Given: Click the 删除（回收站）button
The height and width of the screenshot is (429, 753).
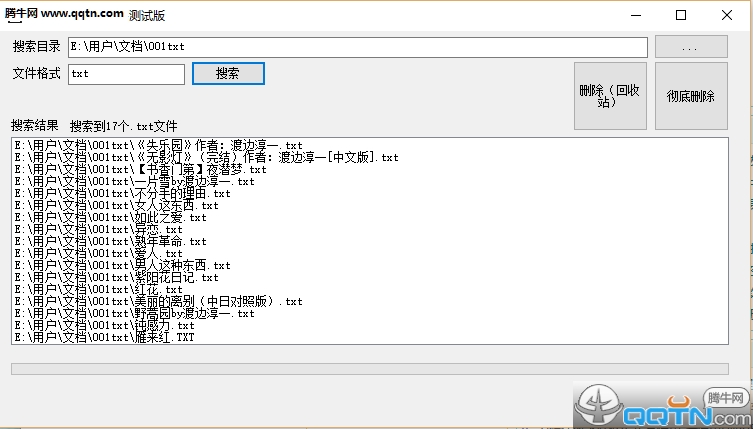Looking at the screenshot, I should tap(610, 96).
